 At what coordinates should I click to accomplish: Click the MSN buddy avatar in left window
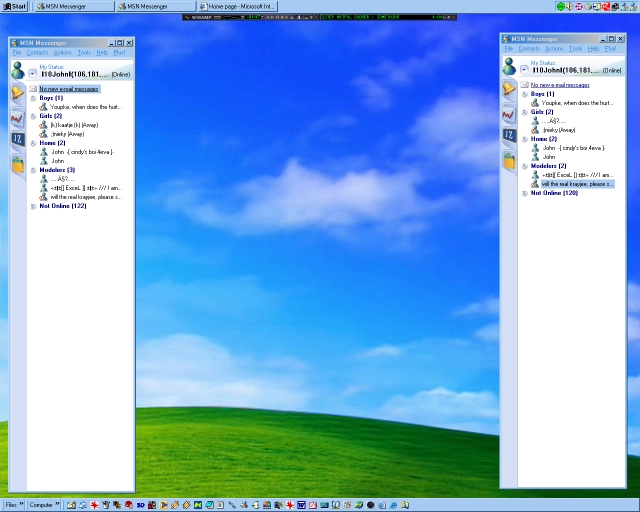pyautogui.click(x=18, y=70)
